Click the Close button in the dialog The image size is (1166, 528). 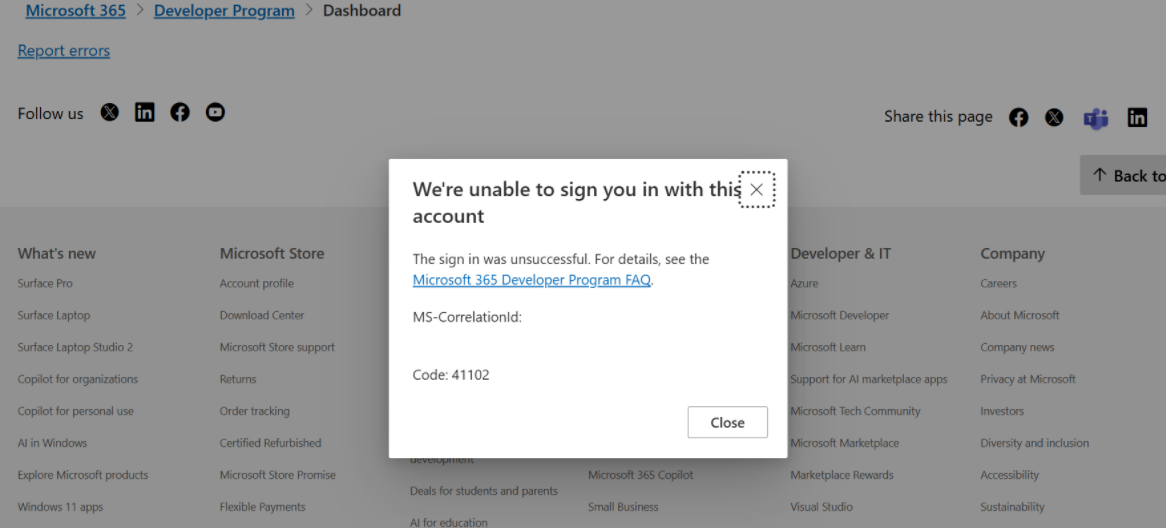727,422
